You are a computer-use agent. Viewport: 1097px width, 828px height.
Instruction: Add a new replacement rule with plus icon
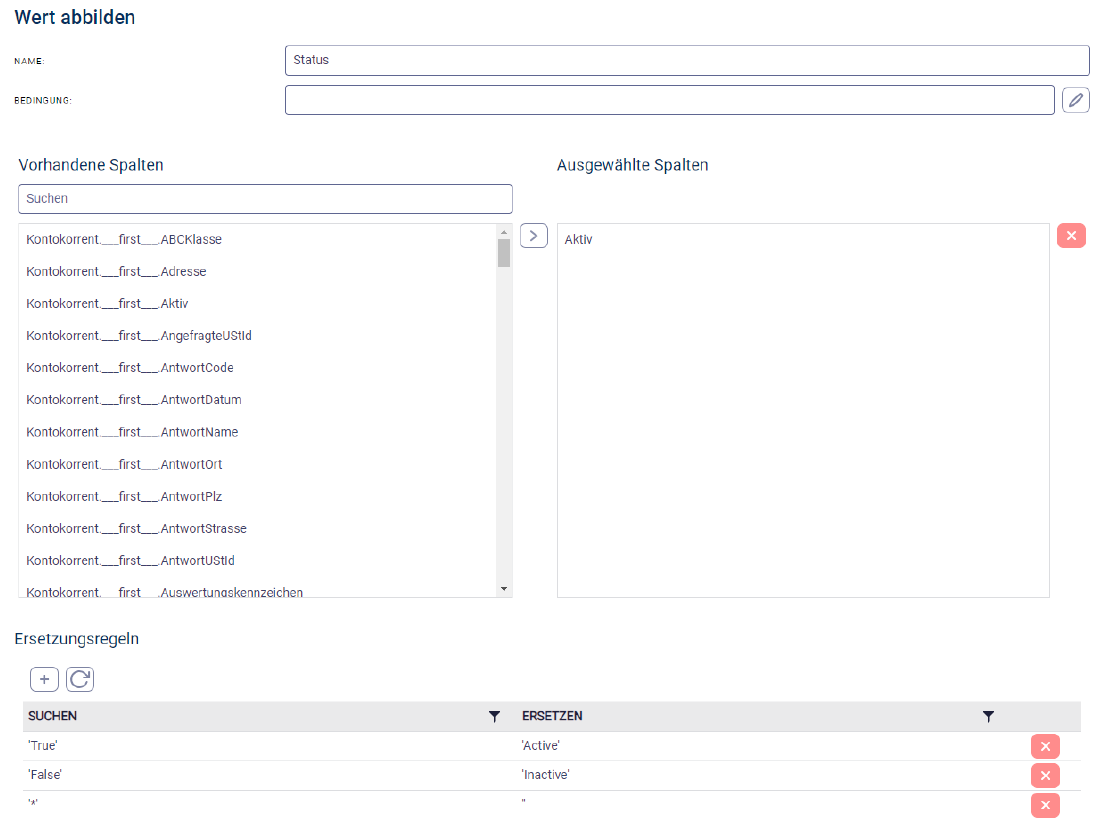click(44, 680)
